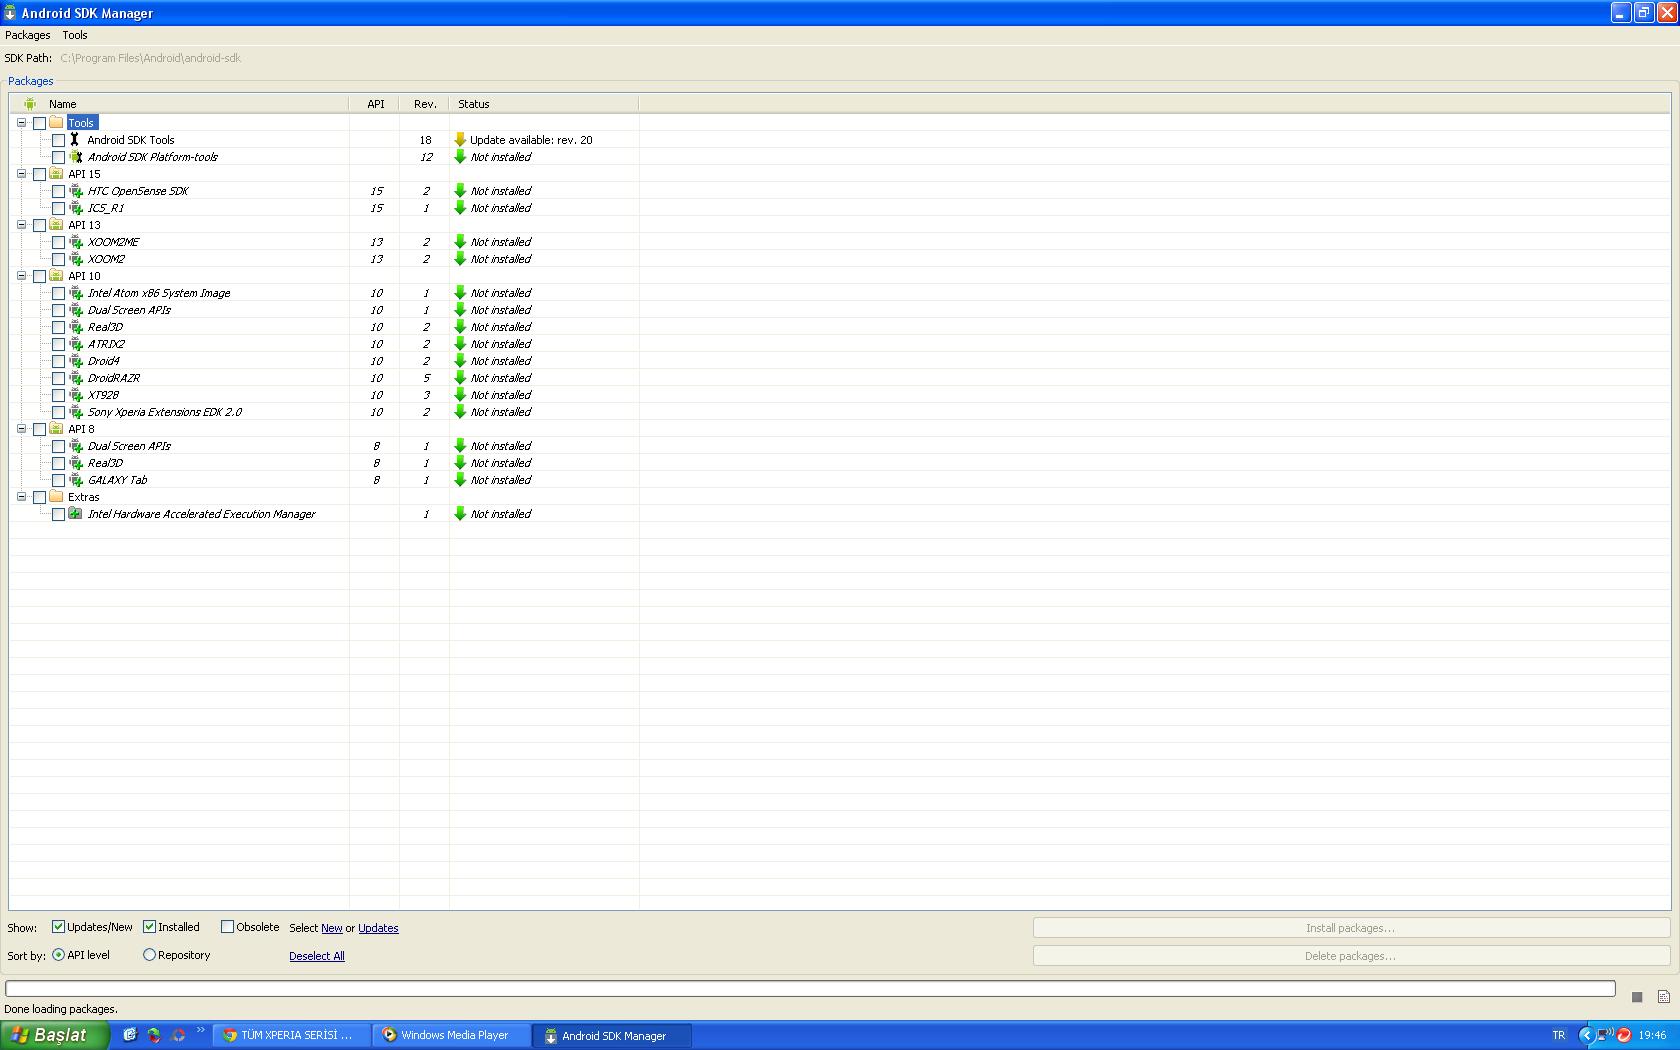Image resolution: width=1680 pixels, height=1050 pixels.
Task: Click the Select New link
Action: tap(332, 928)
